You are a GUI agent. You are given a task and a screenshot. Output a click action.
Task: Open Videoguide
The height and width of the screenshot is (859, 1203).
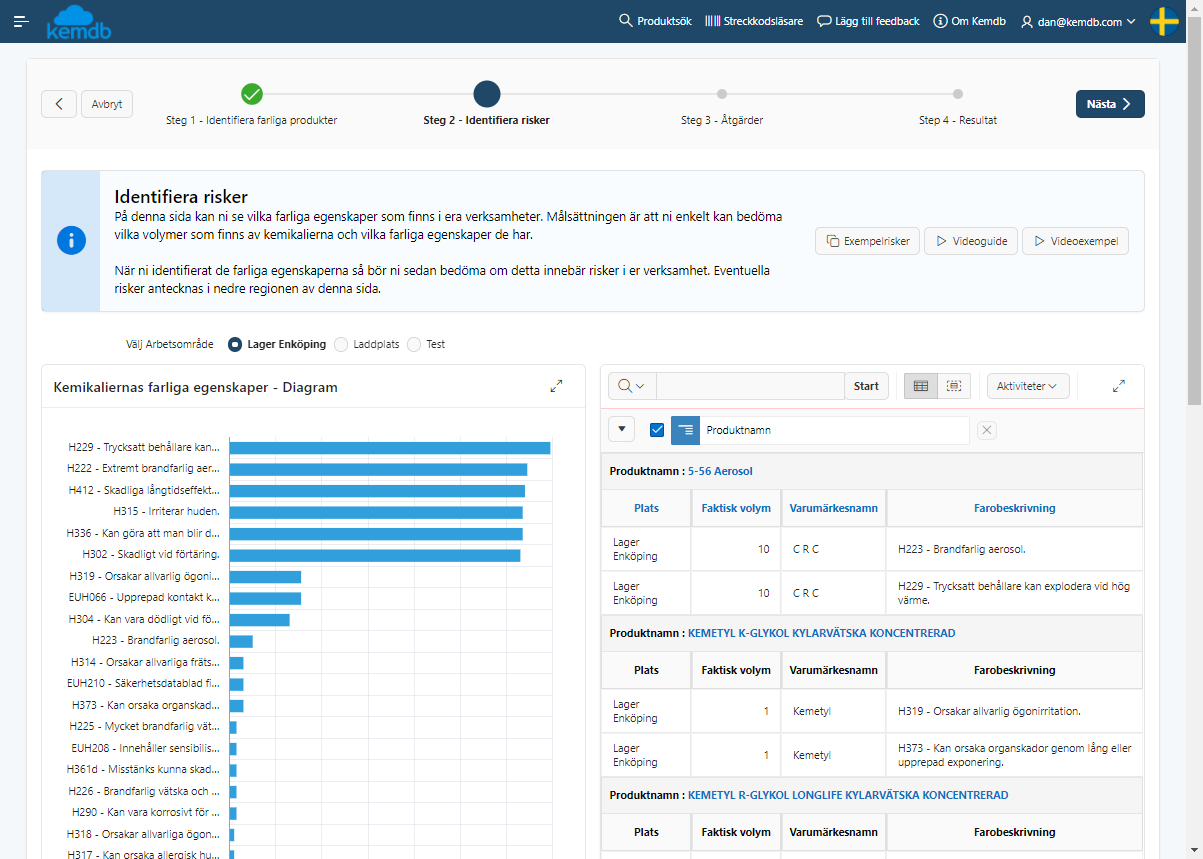tap(971, 241)
